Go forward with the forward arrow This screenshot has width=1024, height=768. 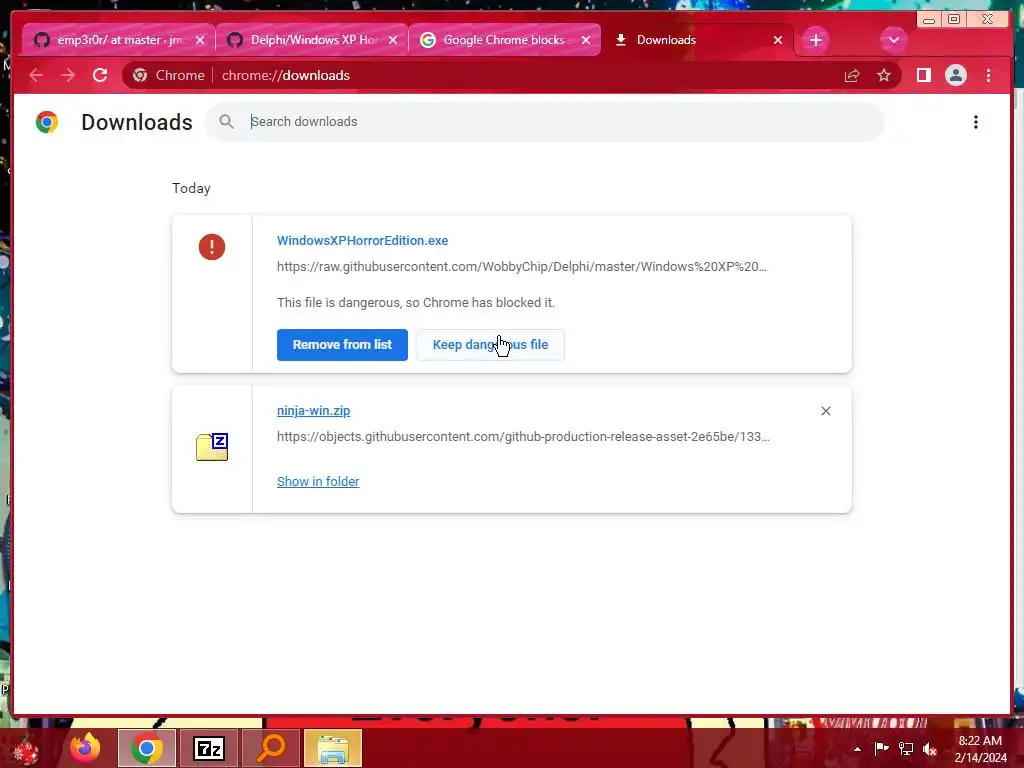[x=67, y=75]
